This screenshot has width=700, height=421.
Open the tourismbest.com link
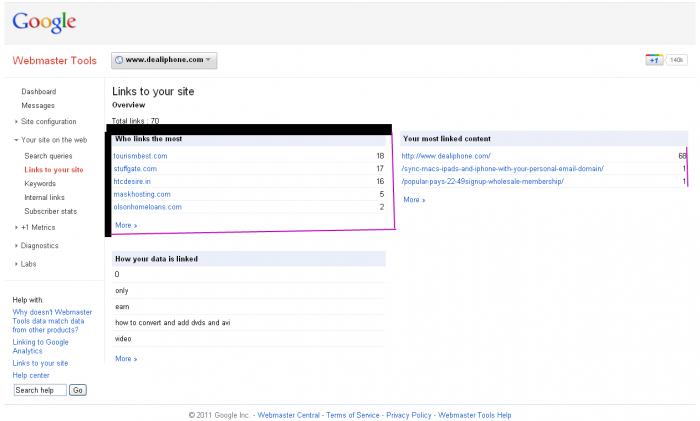click(141, 156)
